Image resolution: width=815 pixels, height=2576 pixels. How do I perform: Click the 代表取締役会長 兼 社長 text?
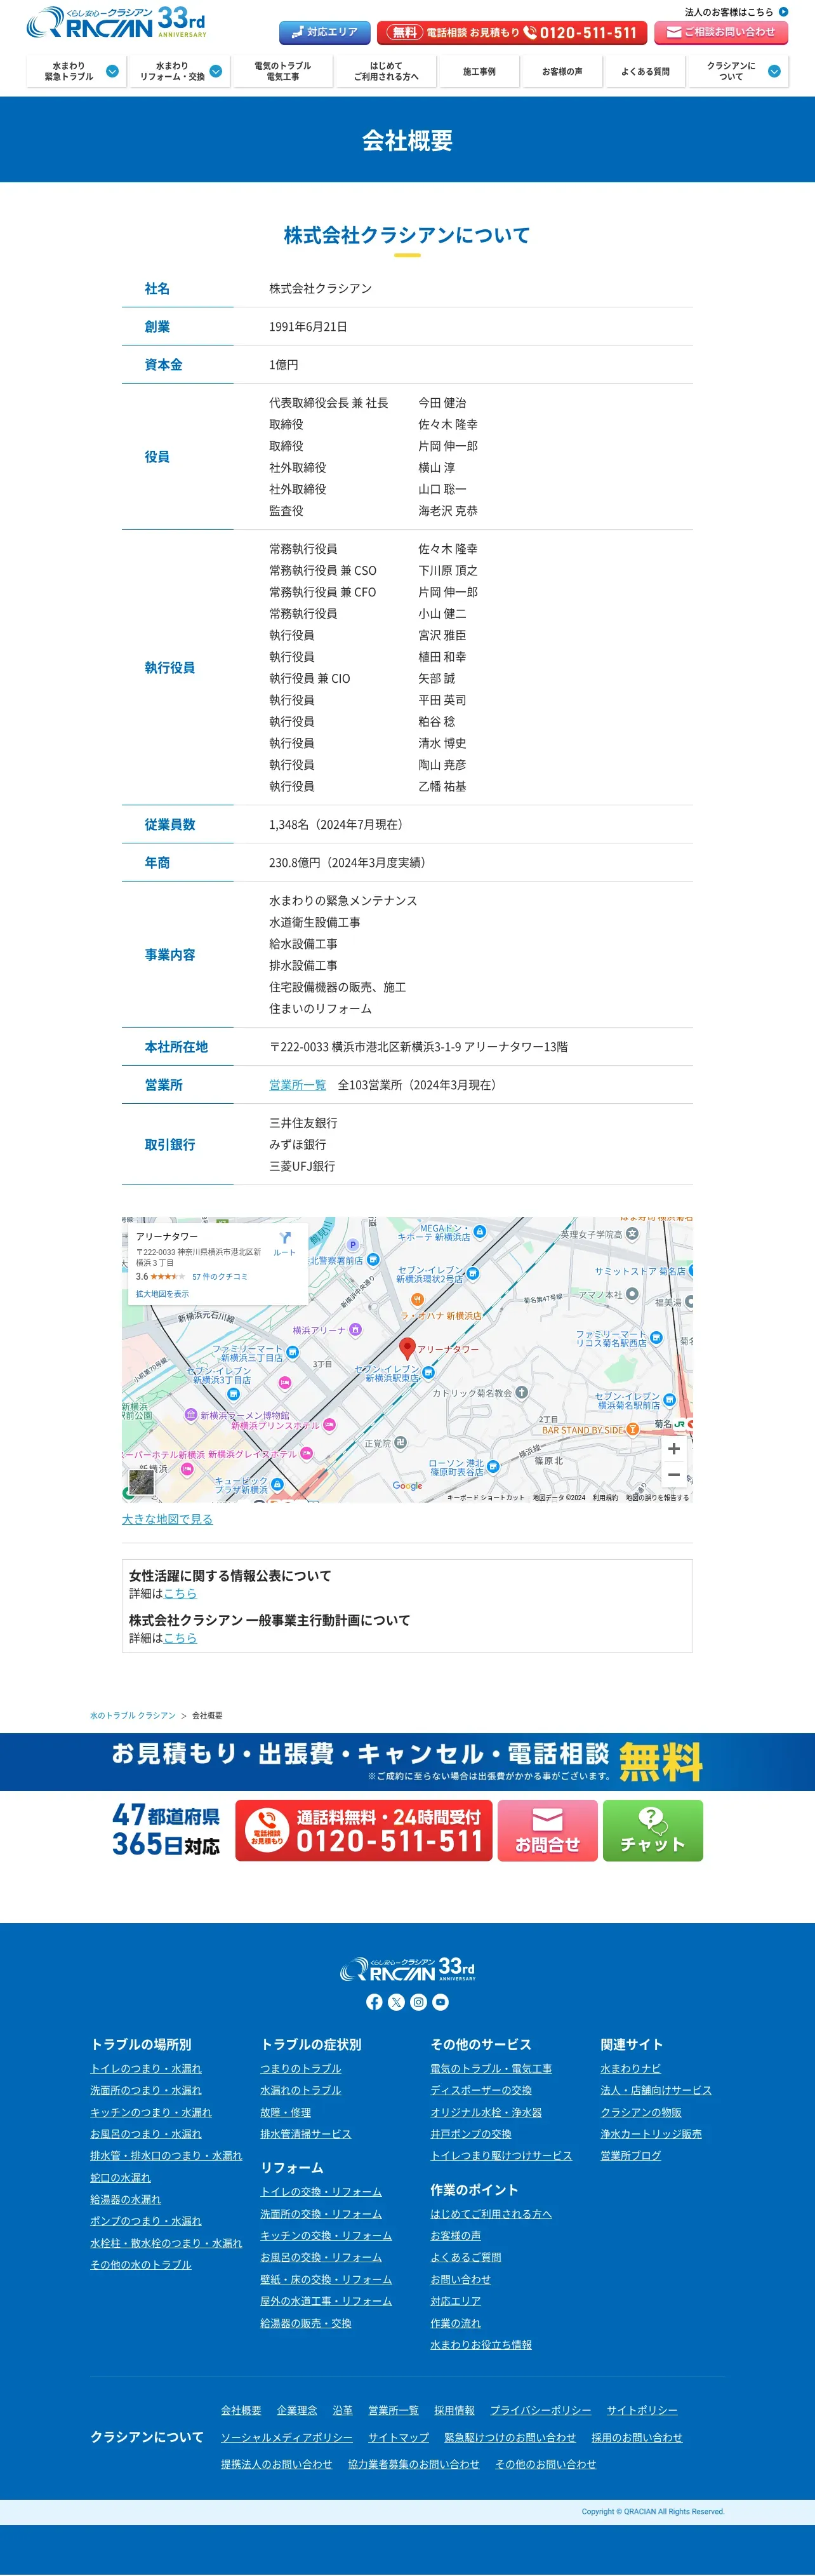click(x=329, y=402)
